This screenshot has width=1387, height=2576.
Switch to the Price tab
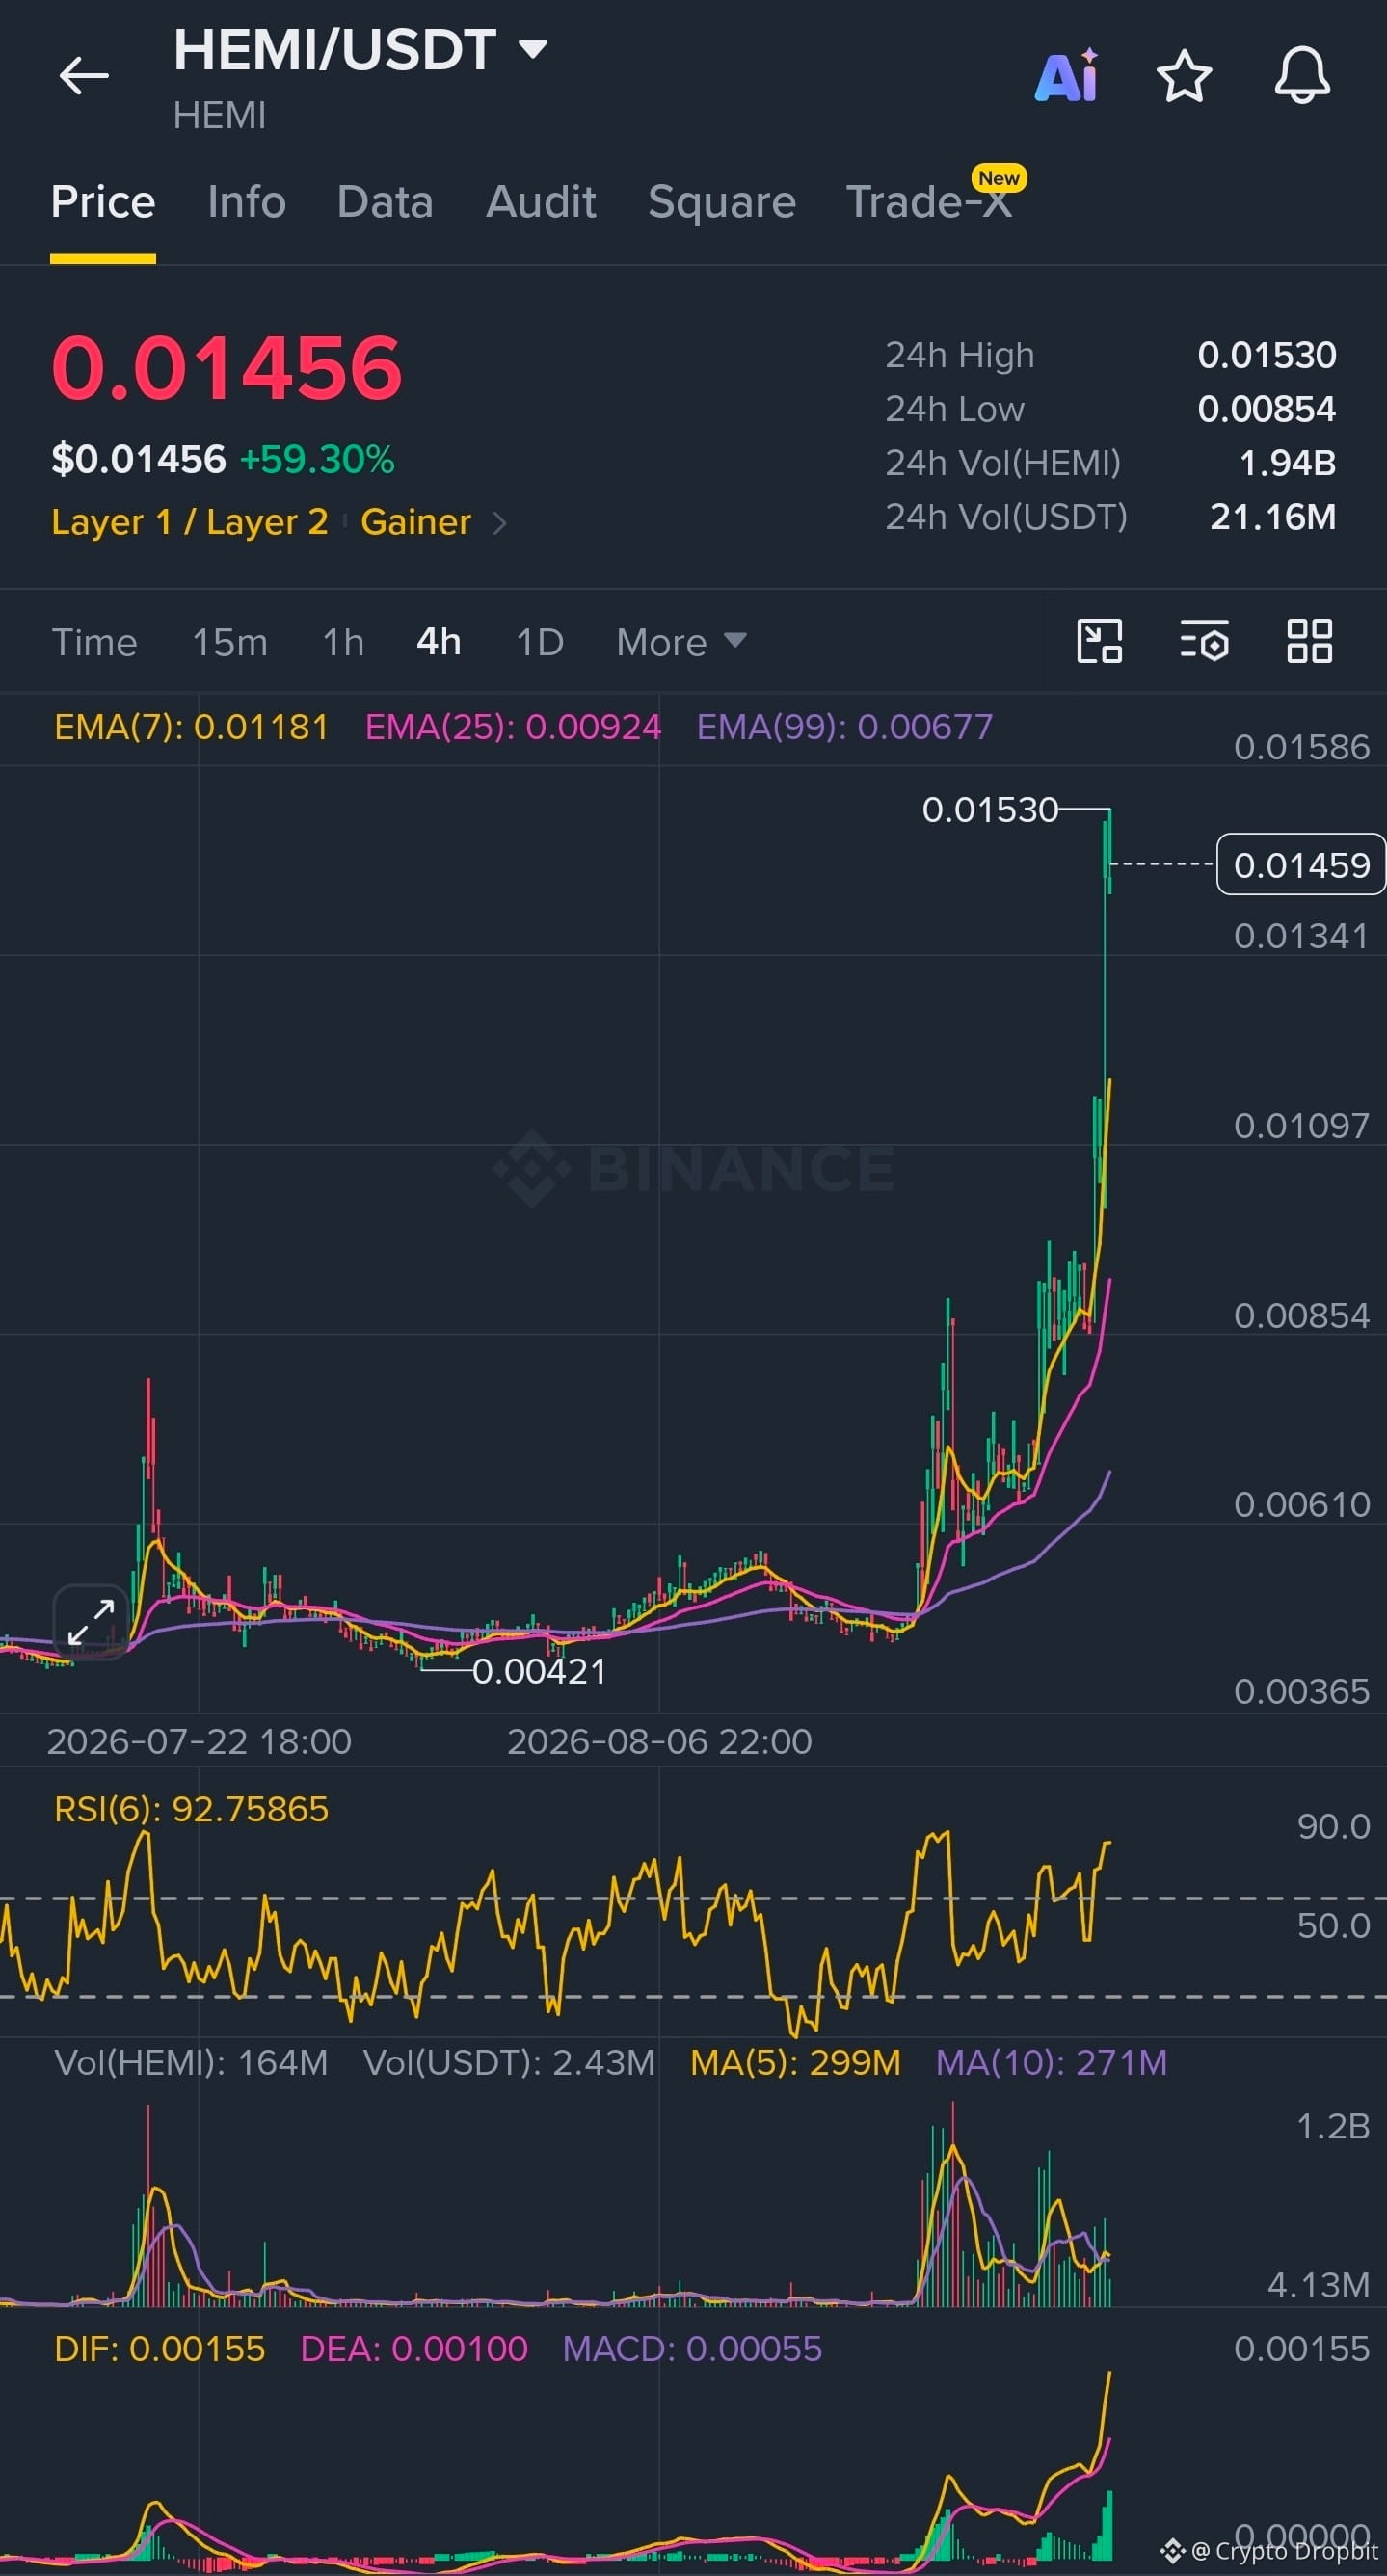[103, 202]
